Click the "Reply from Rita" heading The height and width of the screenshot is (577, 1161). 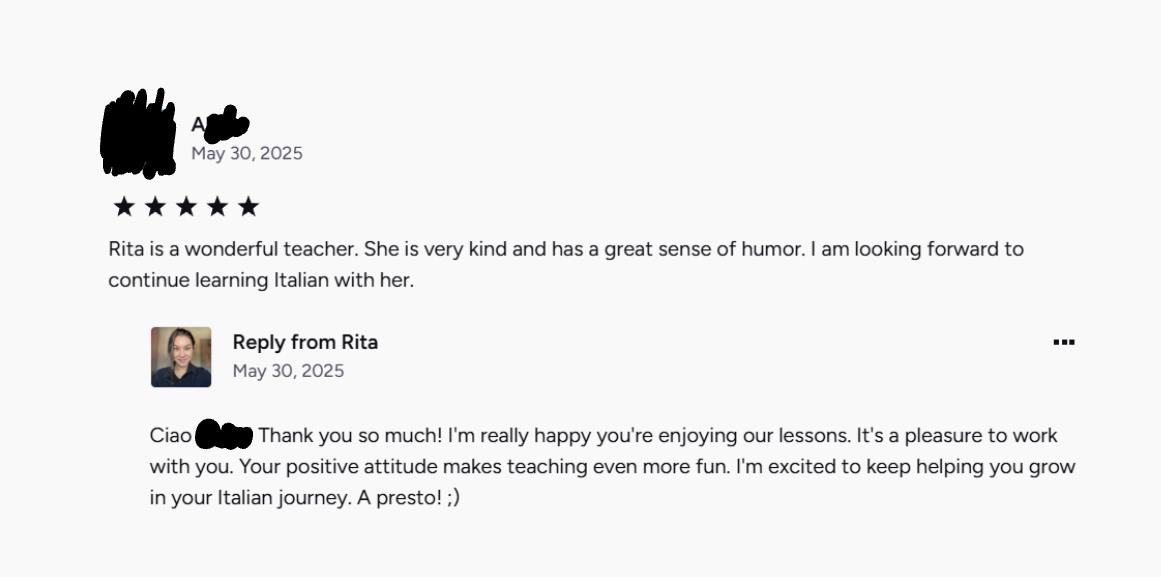(x=305, y=342)
